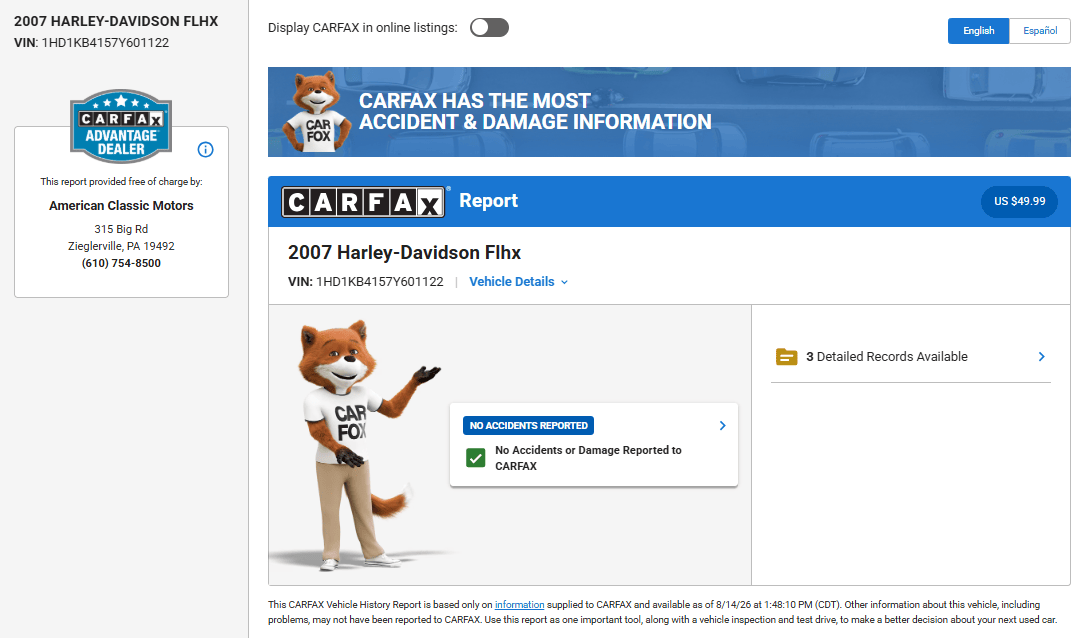Click the NO ACCIDENTS REPORTED badge
The image size is (1083, 638).
point(528,425)
